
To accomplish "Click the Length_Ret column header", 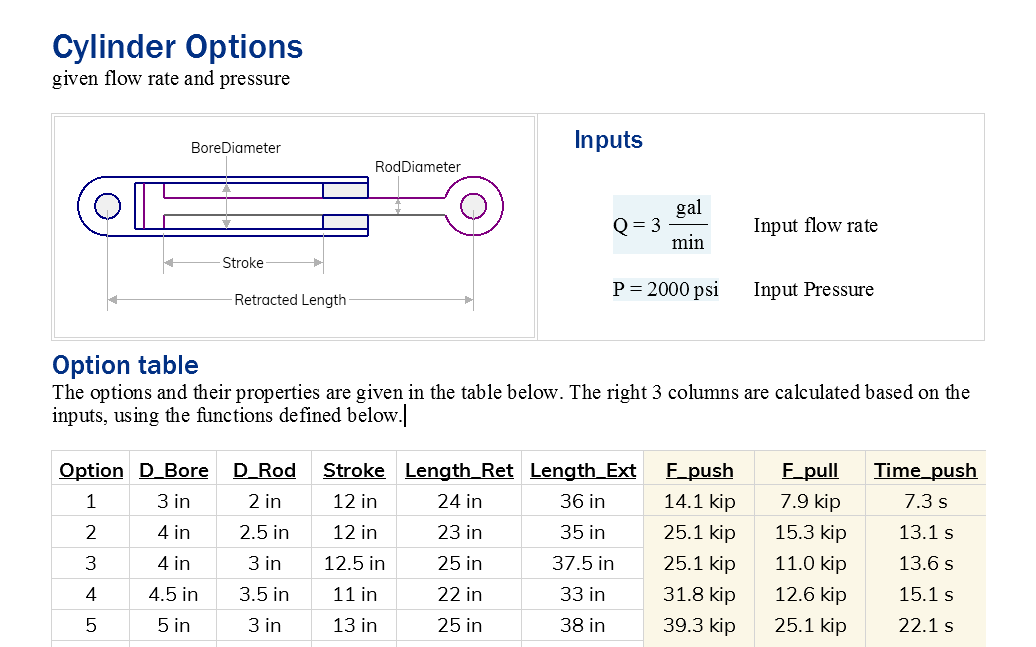I will pos(459,470).
